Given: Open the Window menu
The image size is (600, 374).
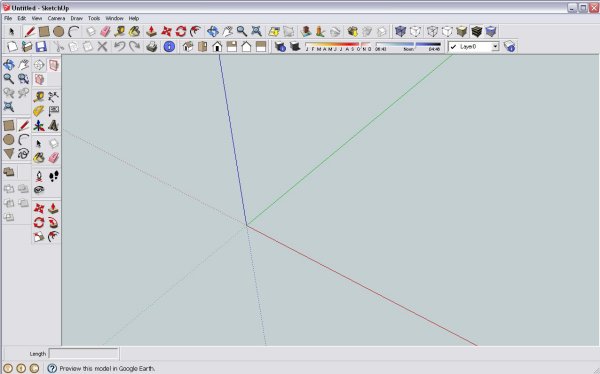Looking at the screenshot, I should pyautogui.click(x=114, y=18).
